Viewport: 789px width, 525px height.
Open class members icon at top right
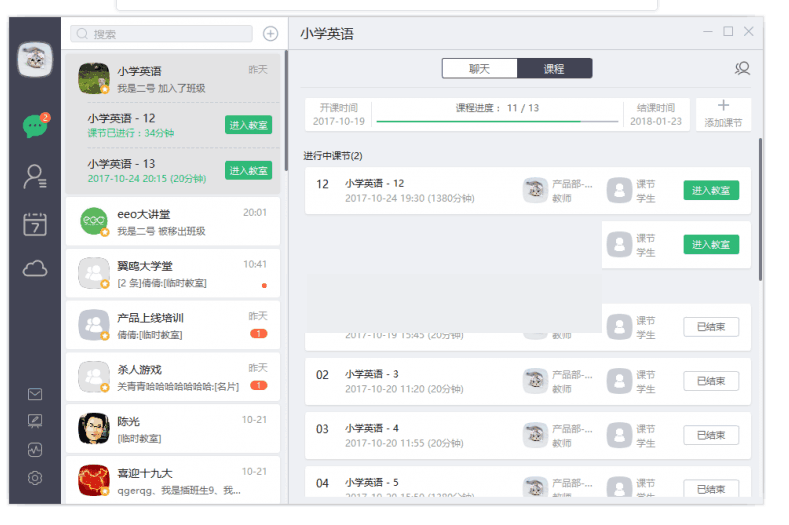tap(742, 69)
